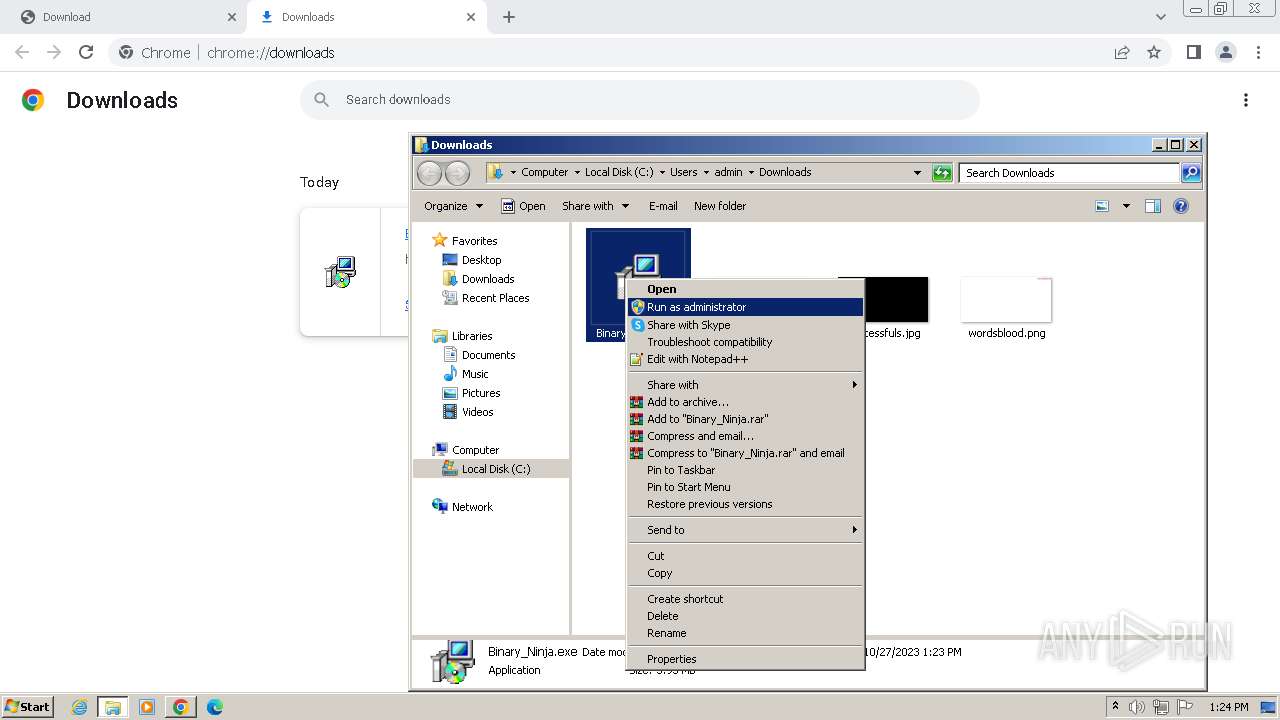Select Restore previous versions

745,504
